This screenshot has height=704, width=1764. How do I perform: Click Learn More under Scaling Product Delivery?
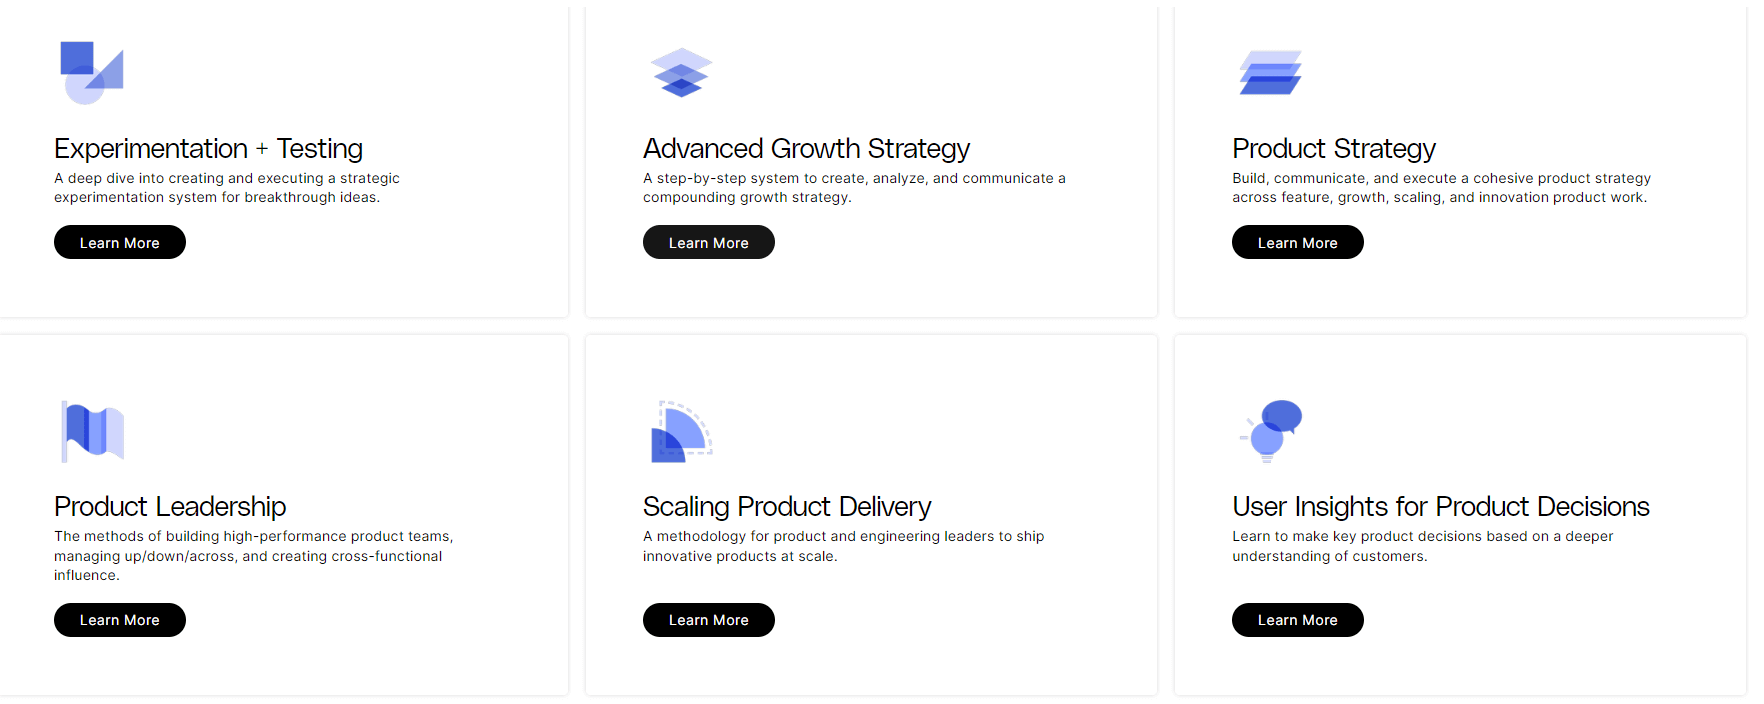click(708, 620)
